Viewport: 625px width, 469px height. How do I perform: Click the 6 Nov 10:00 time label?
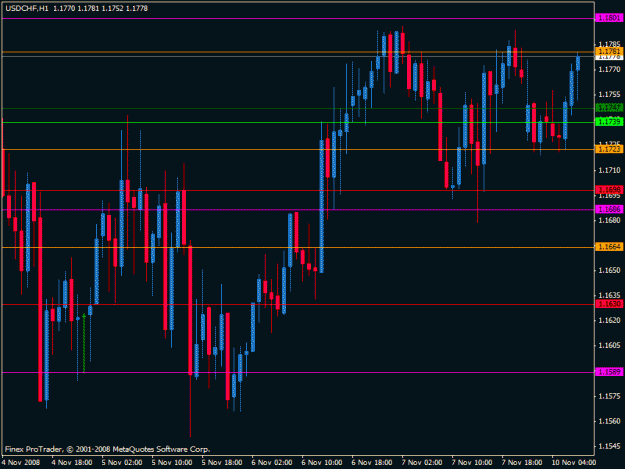(322, 463)
